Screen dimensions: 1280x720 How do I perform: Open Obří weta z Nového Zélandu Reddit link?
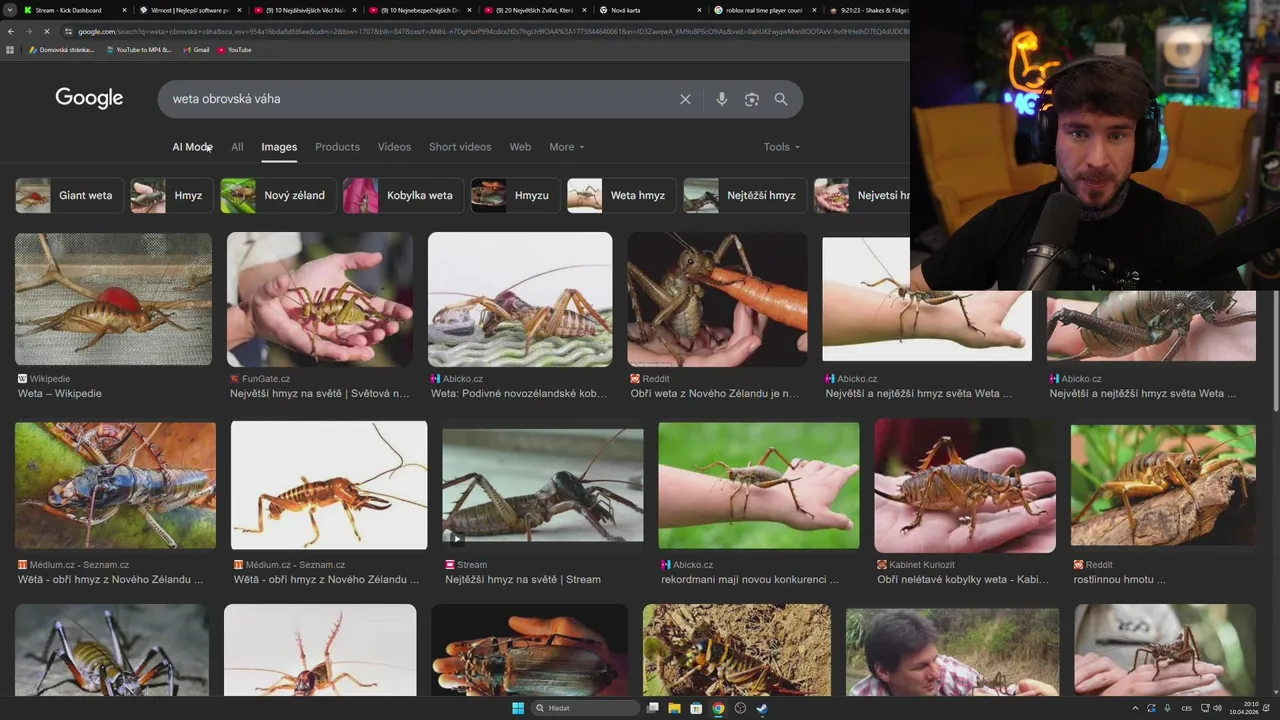(714, 394)
